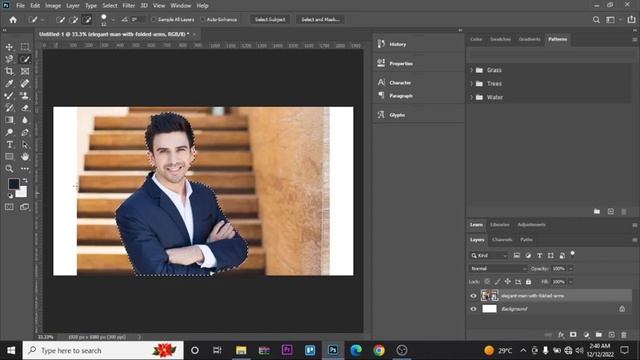Select the Dodge tool

9,132
